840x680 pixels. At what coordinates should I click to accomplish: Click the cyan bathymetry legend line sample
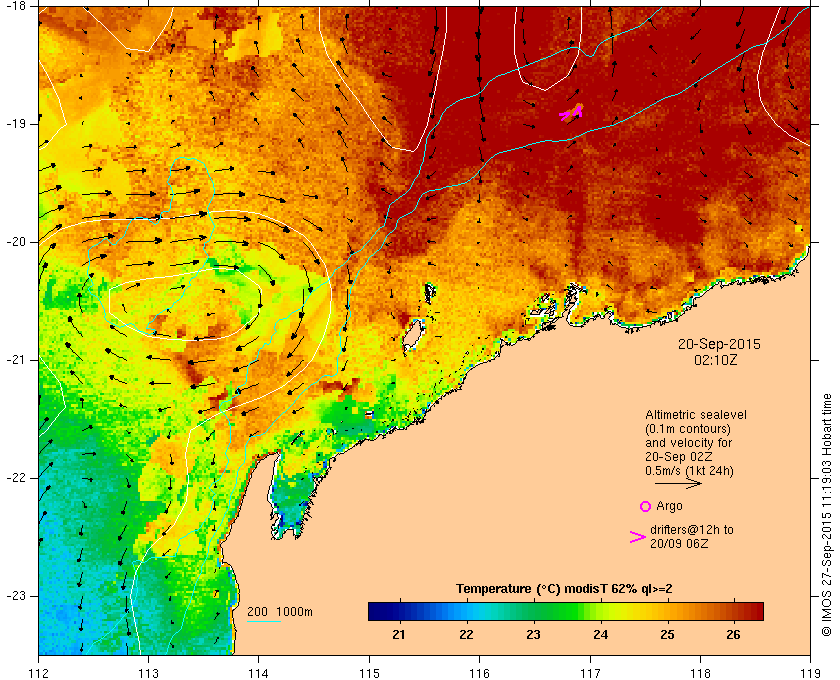coord(264,622)
